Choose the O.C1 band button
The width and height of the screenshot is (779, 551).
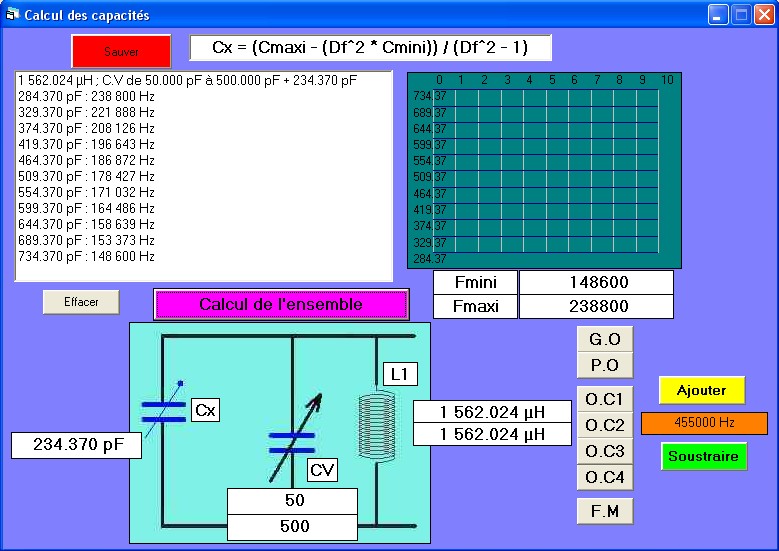[605, 399]
